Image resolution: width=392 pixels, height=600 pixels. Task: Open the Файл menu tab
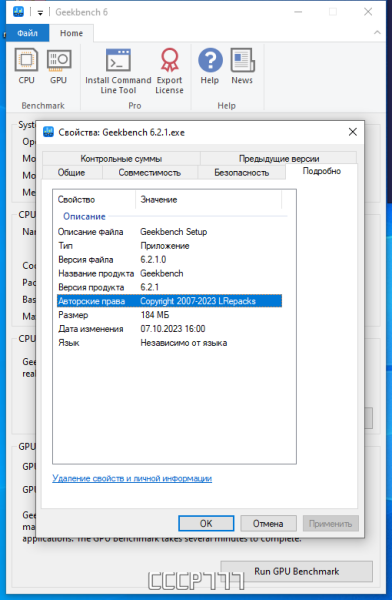pyautogui.click(x=28, y=33)
